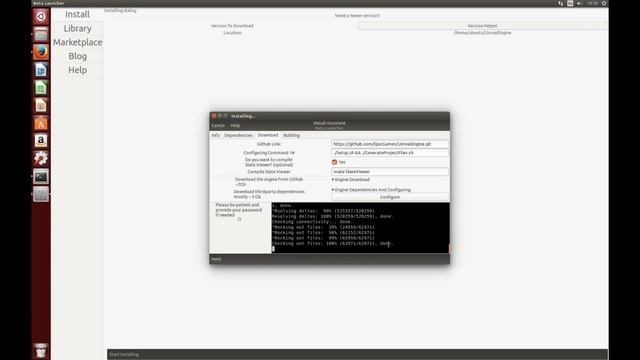
Task: Open Ubuntu Dash search icon
Action: pos(41,17)
